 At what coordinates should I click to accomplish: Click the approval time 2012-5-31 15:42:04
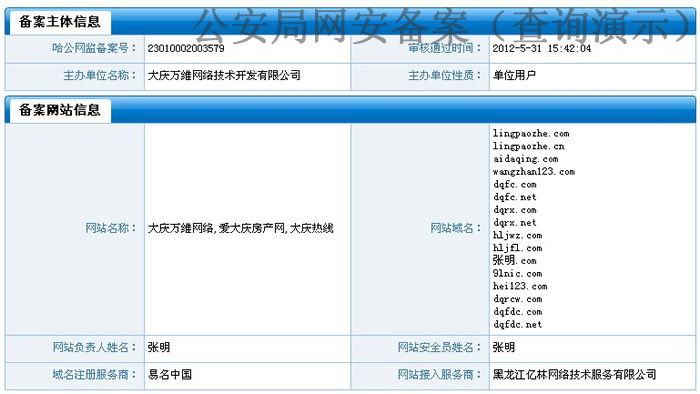tap(542, 48)
